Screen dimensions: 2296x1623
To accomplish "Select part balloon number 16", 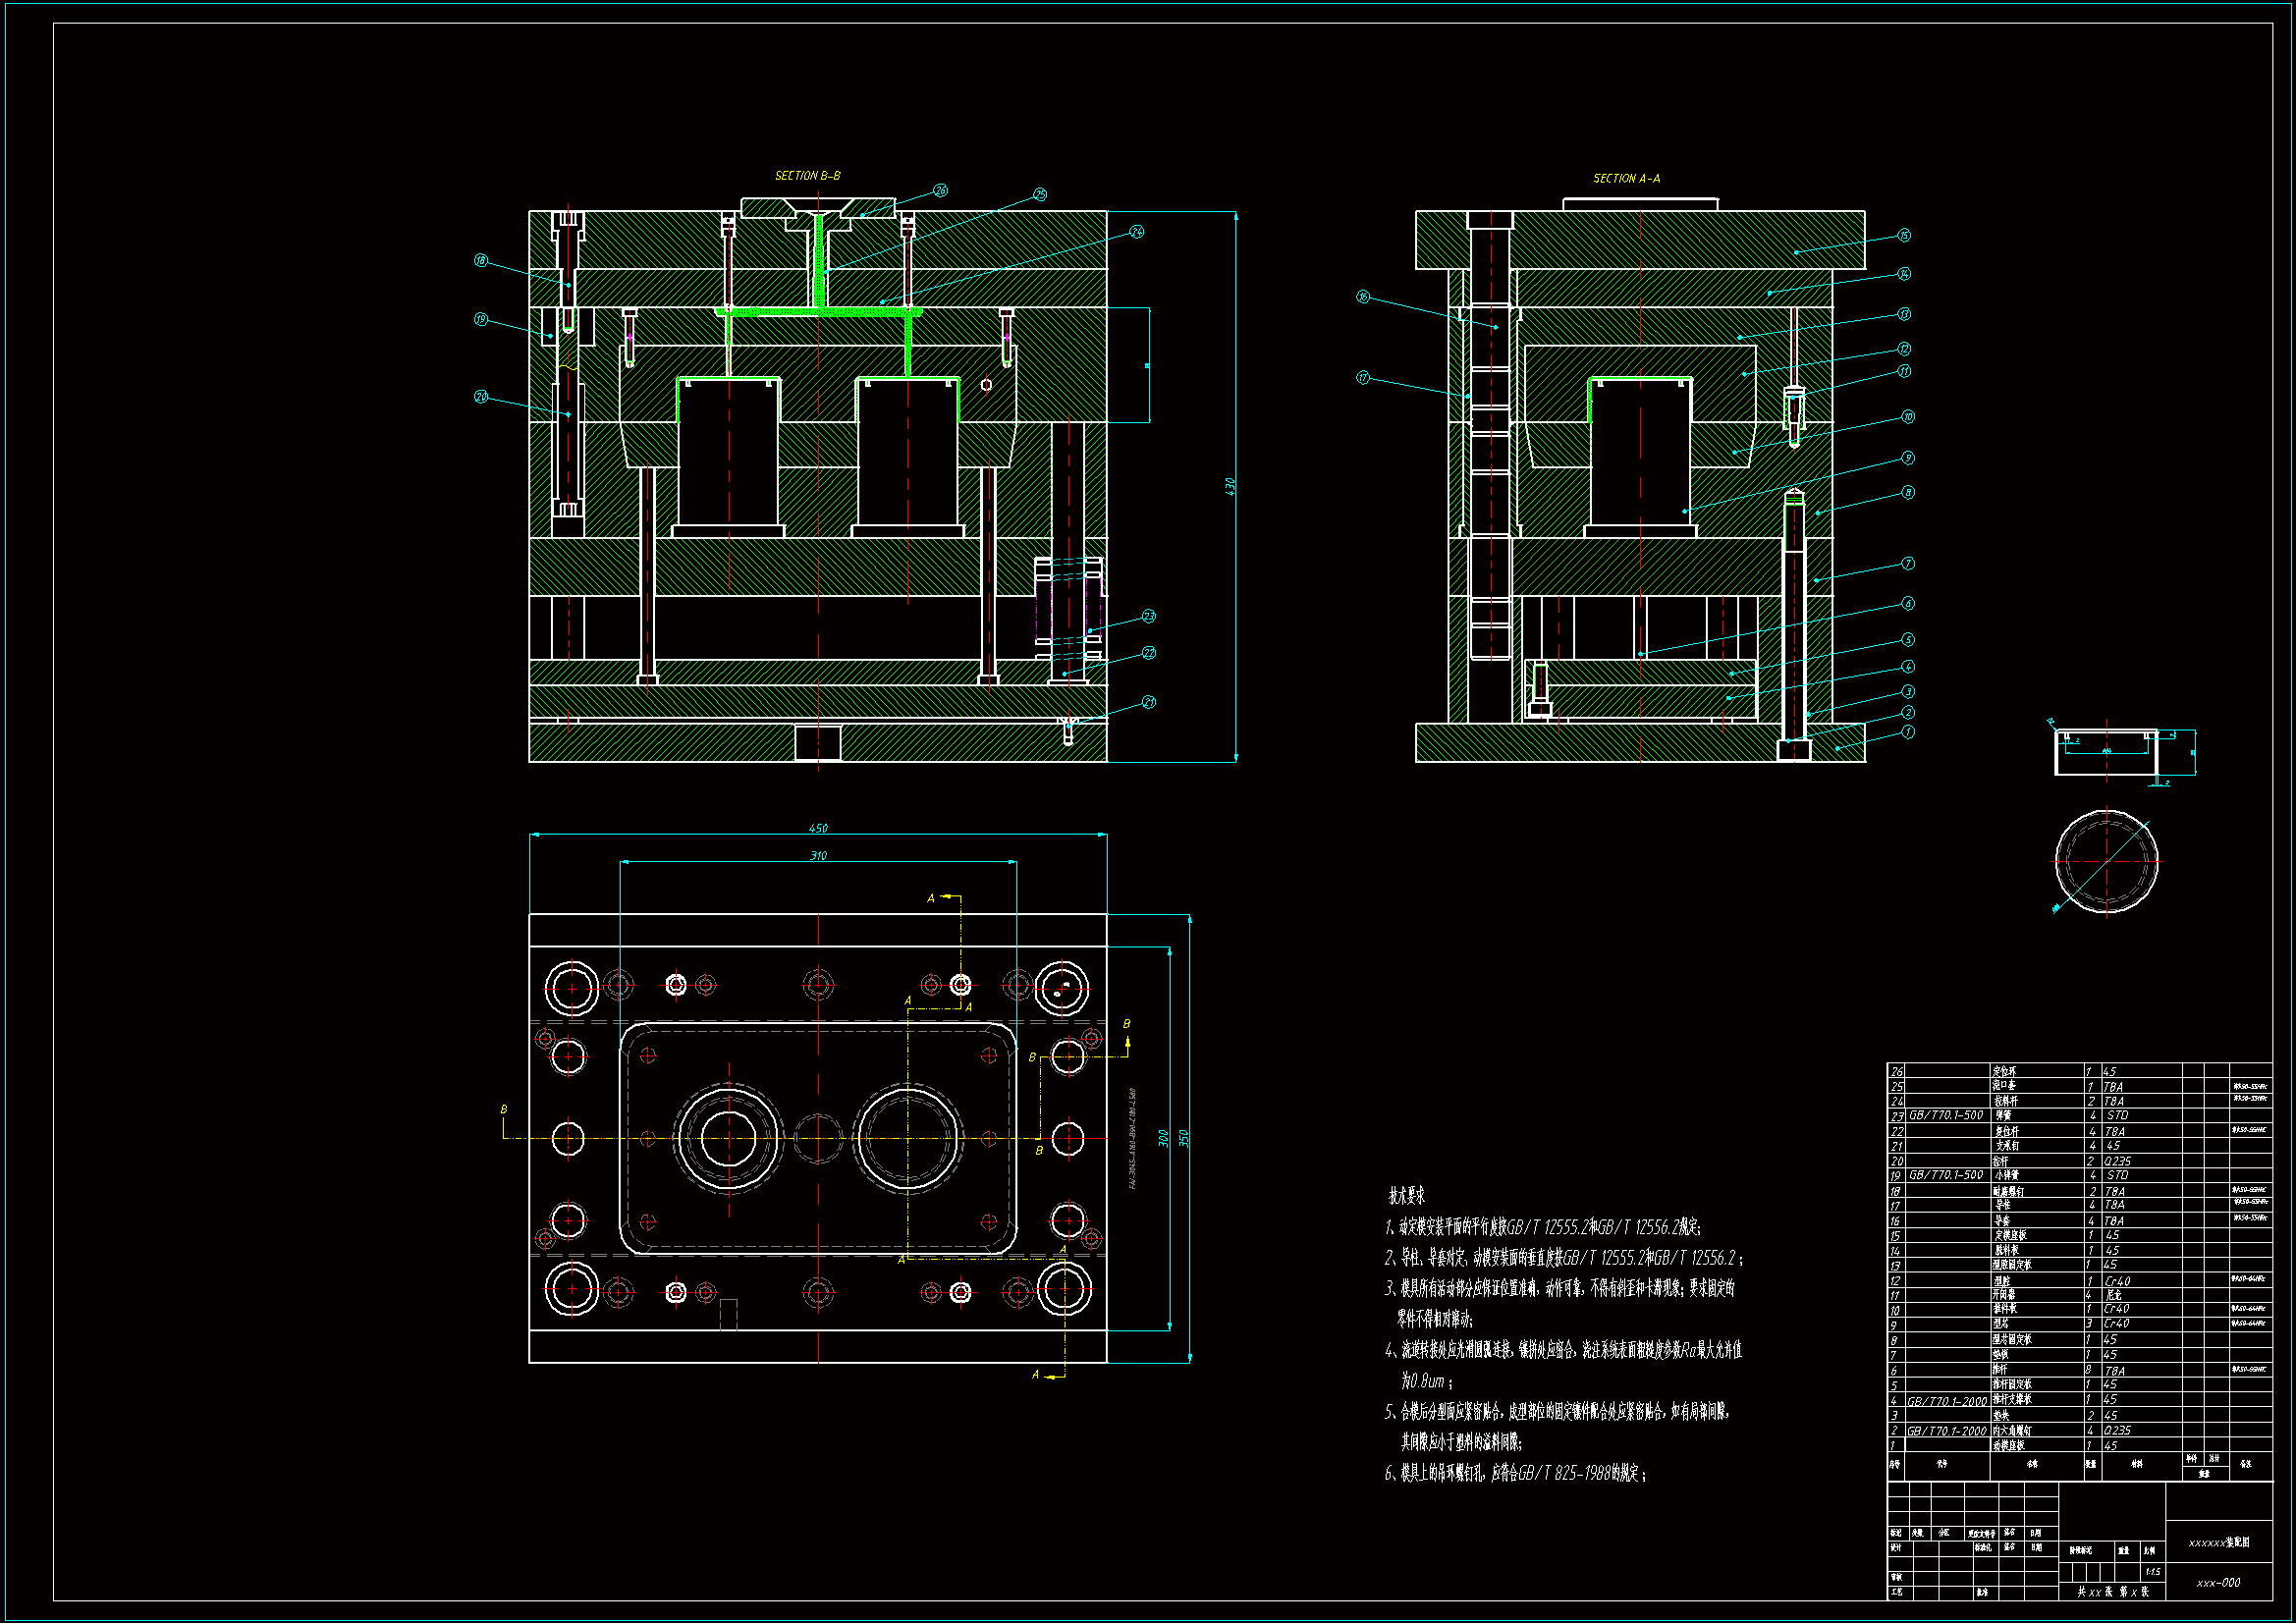I will click(x=1363, y=297).
